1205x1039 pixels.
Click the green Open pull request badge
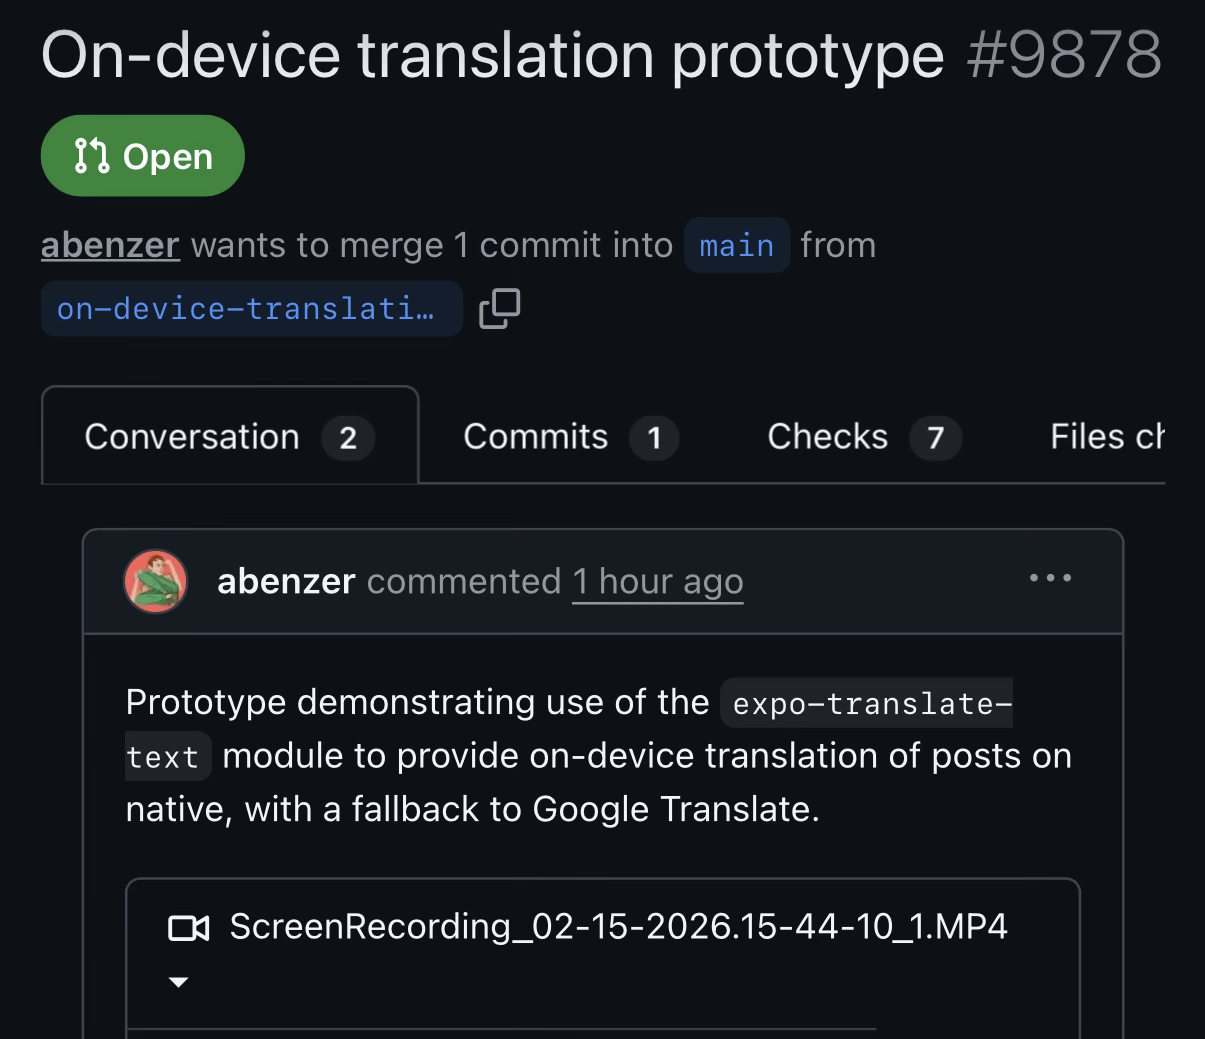(143, 156)
